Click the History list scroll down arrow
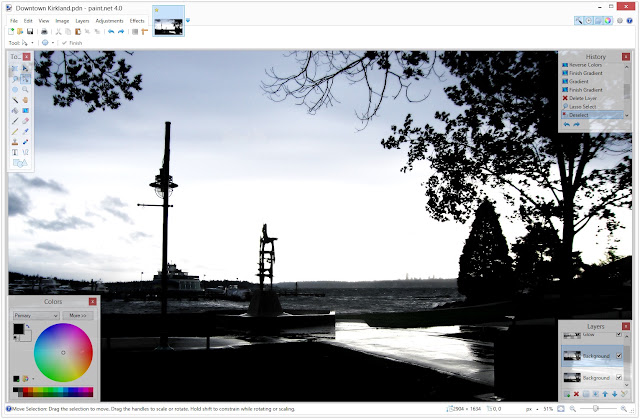The width and height of the screenshot is (640, 419). pos(627,115)
